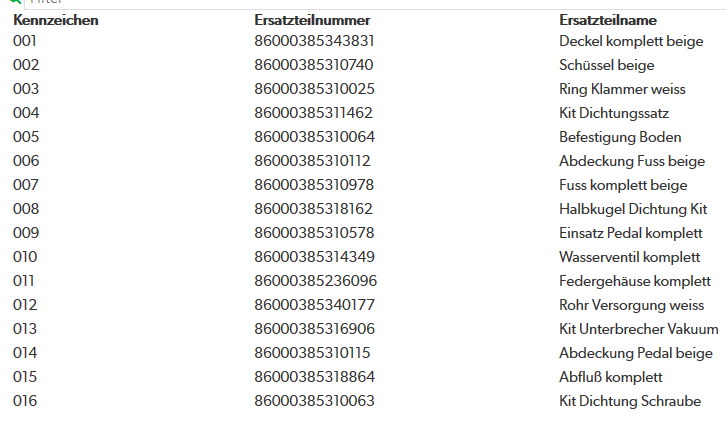Sort by the Ersatzteilnummer column header
The image size is (726, 423).
[312, 20]
